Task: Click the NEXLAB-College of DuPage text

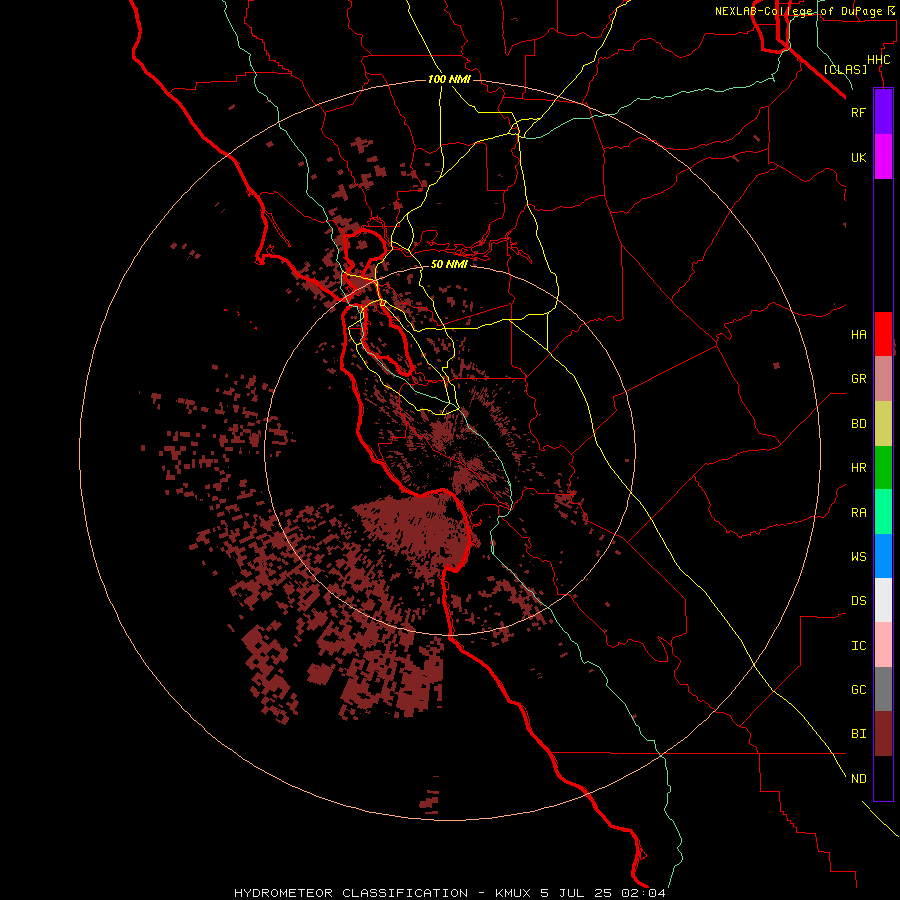Action: (798, 11)
